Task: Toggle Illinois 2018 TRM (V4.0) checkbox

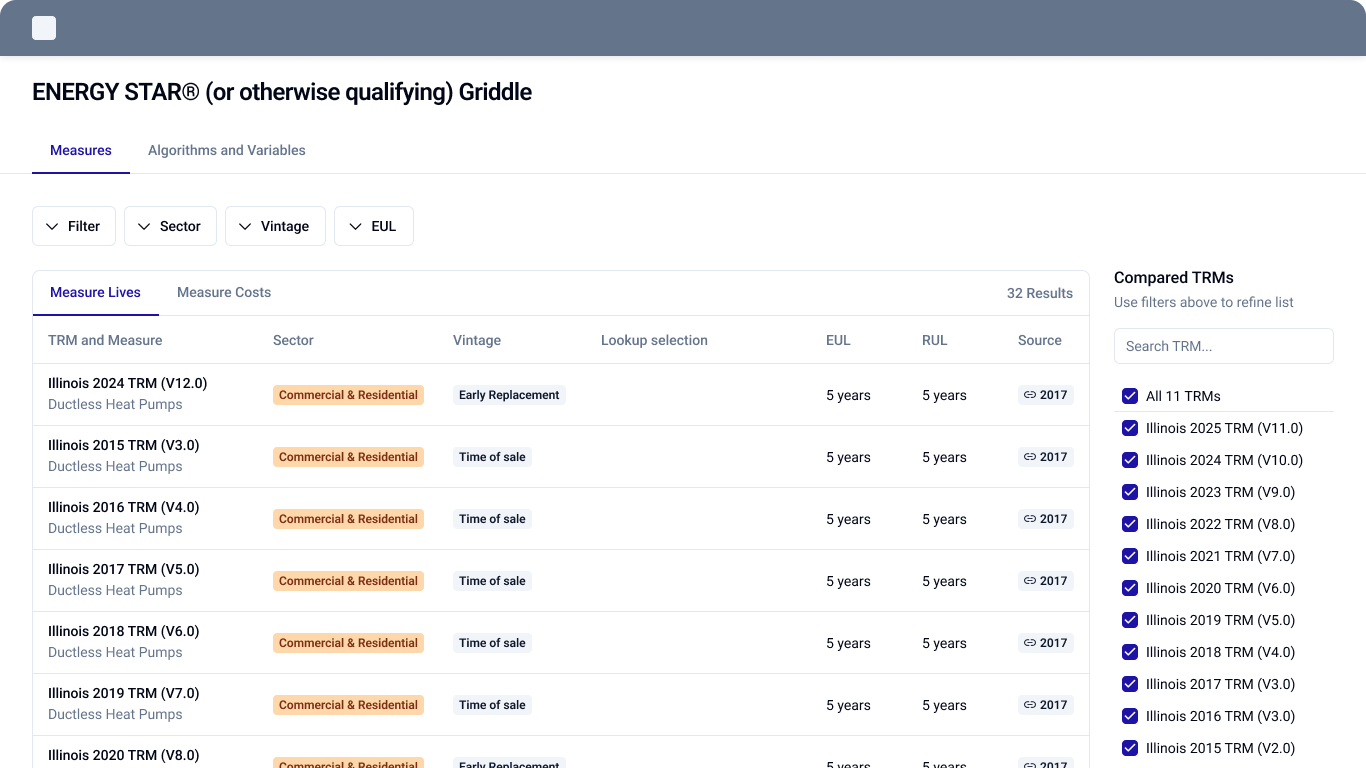Action: [1130, 652]
